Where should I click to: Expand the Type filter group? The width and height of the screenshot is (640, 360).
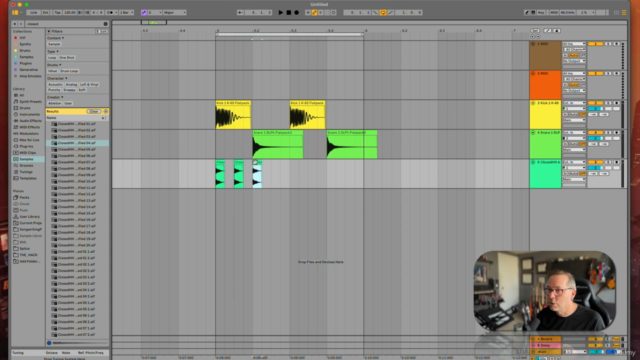53,51
